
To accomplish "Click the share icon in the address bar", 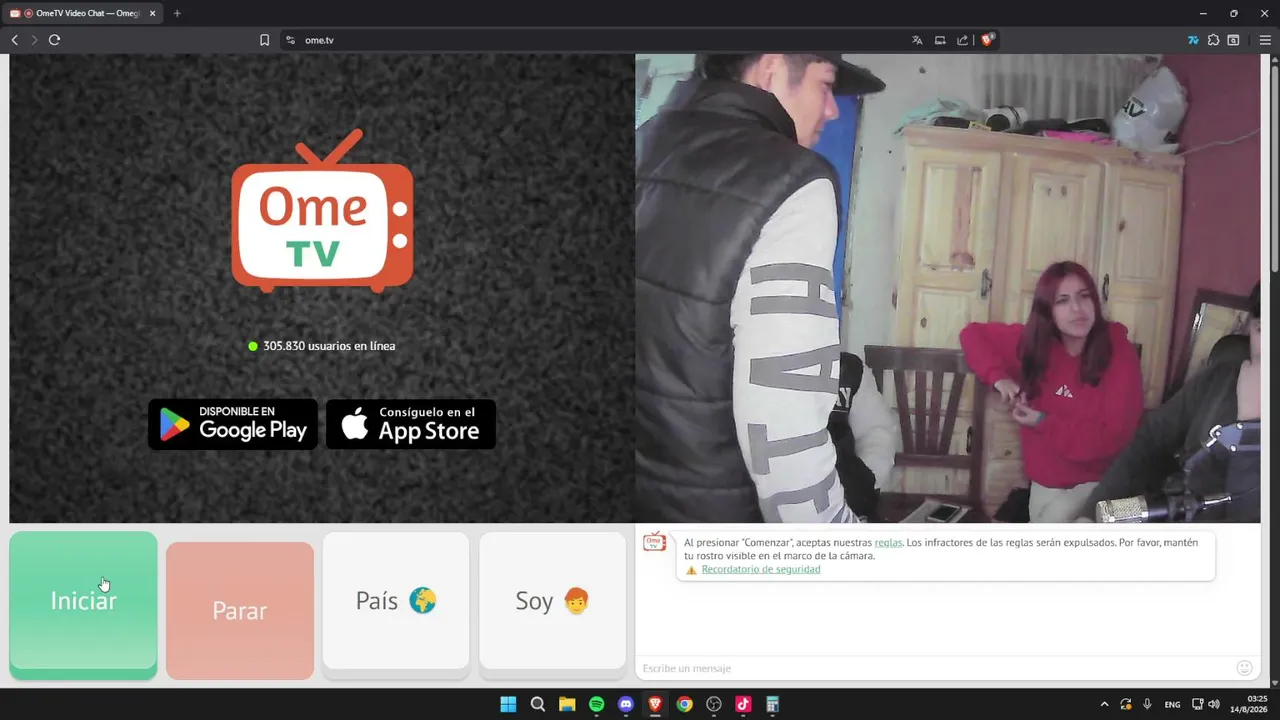I will coord(962,40).
